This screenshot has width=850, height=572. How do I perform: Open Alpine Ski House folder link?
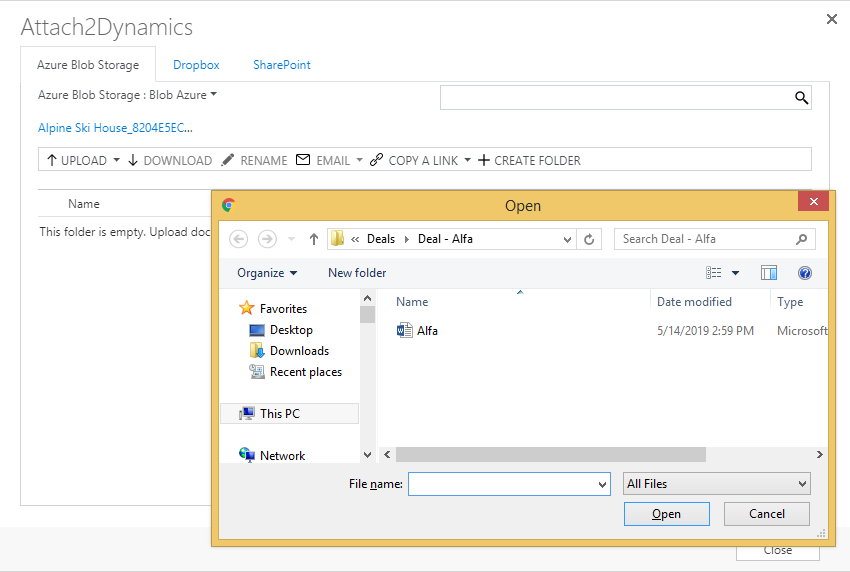(115, 127)
